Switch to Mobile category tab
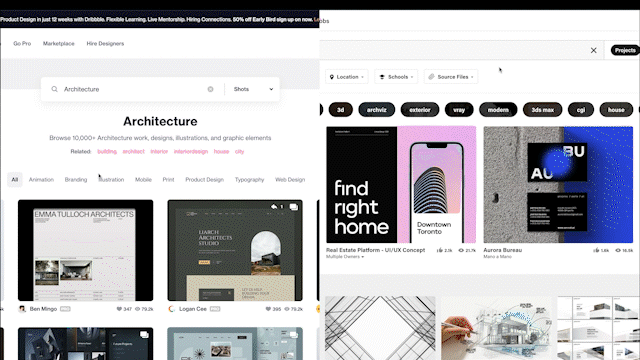Image resolution: width=640 pixels, height=360 pixels. (x=143, y=180)
